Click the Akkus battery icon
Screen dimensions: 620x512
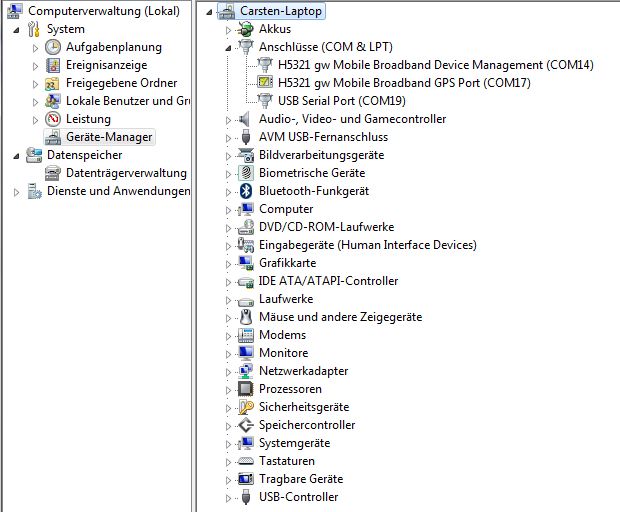246,29
